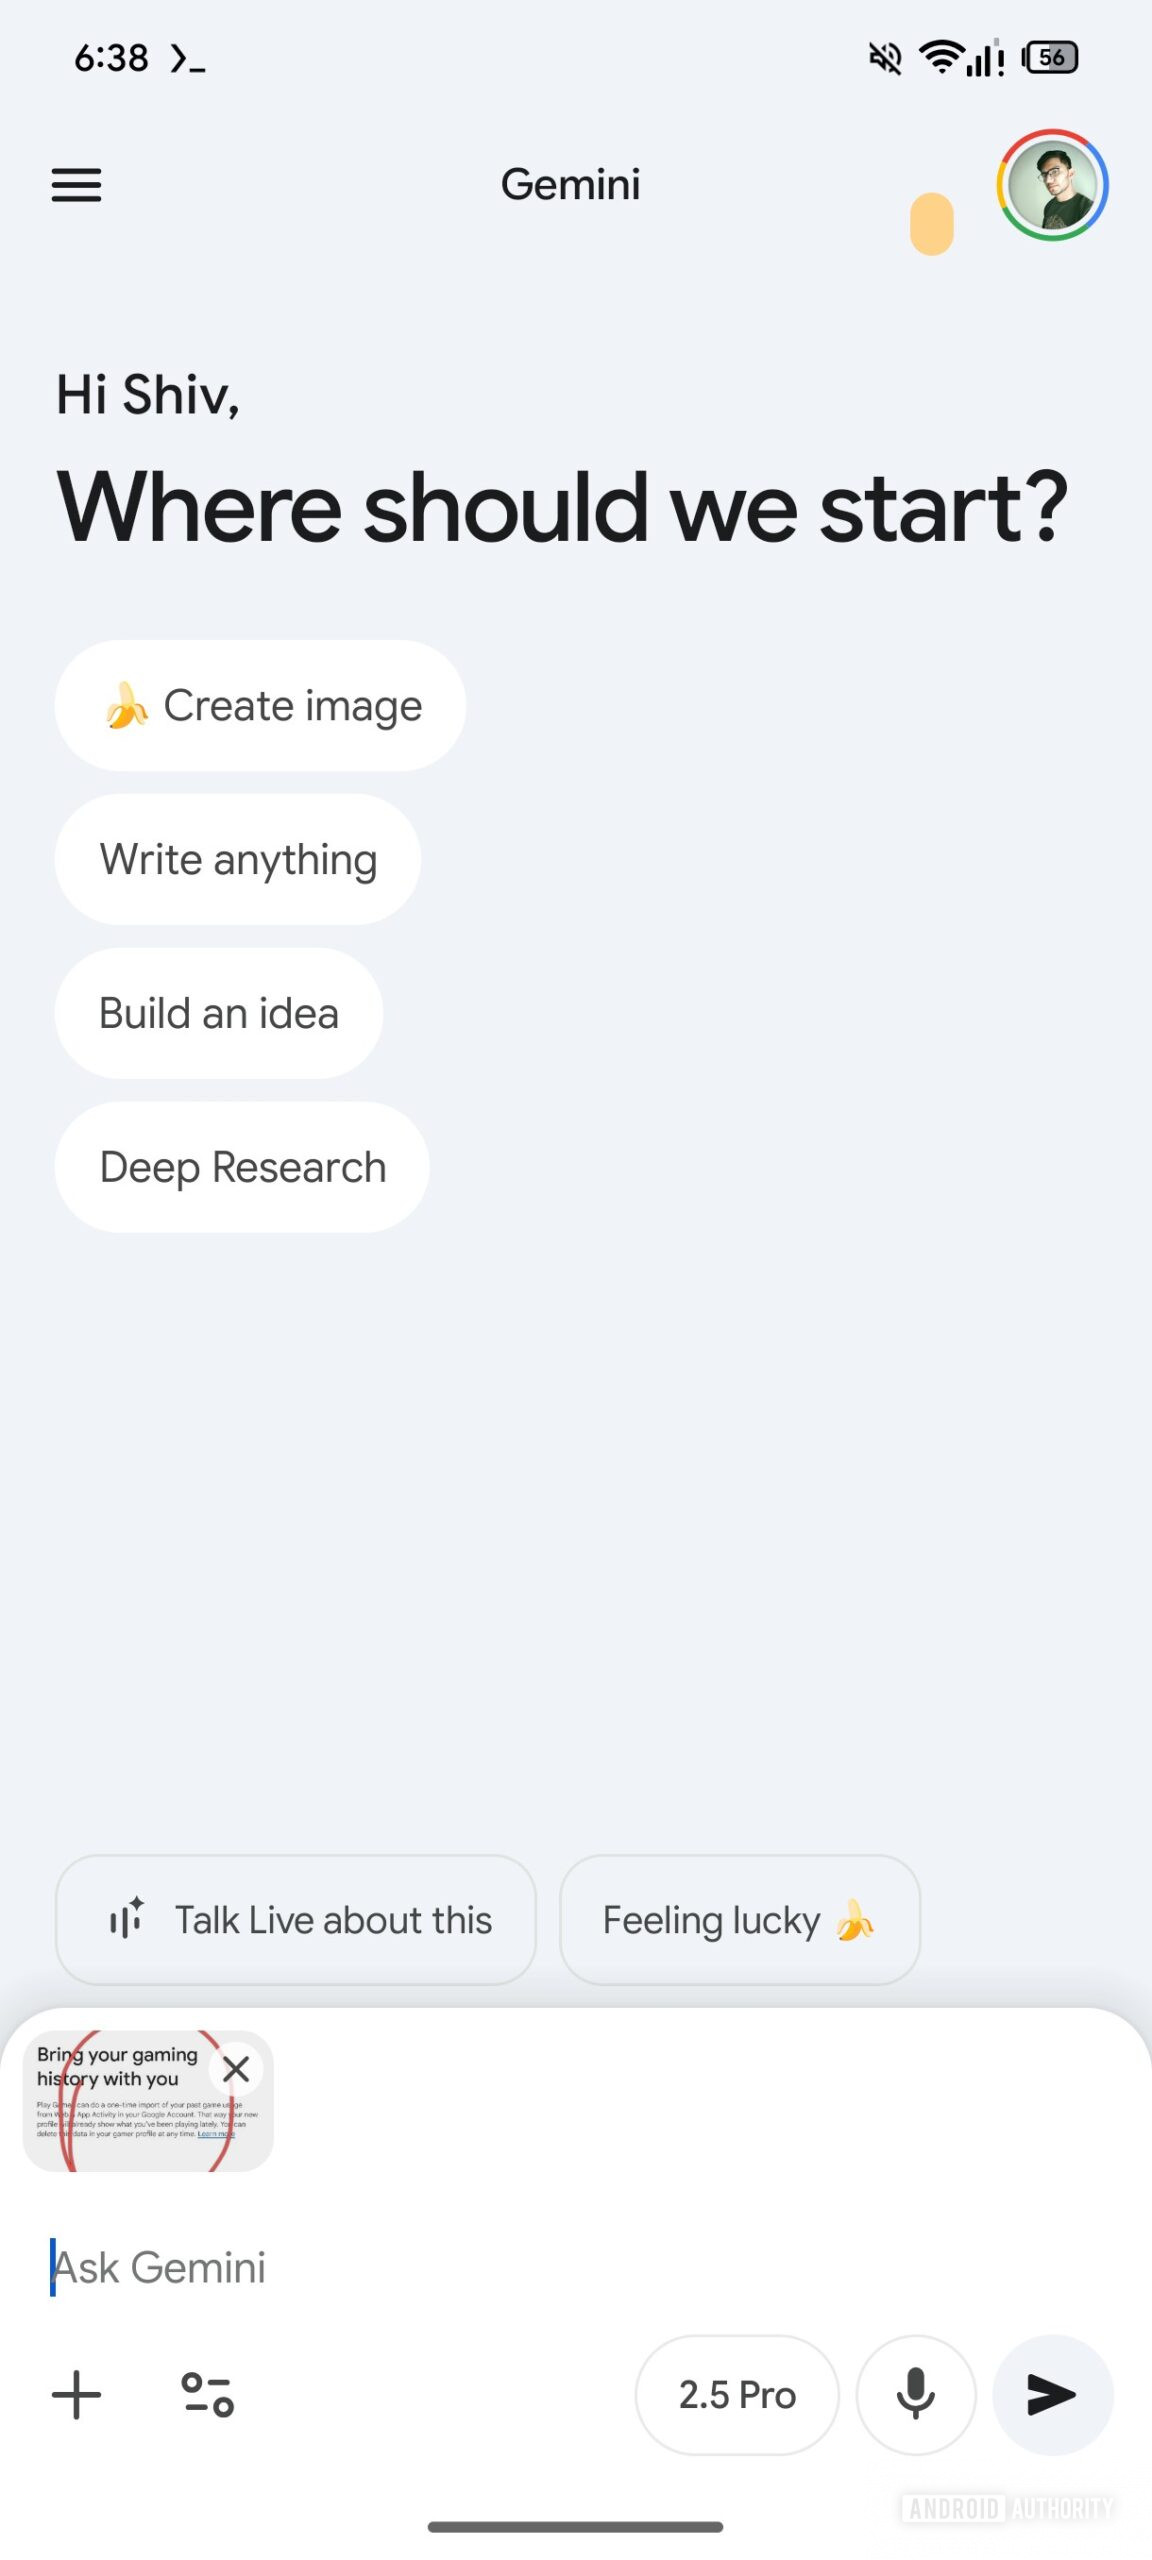Screen dimensions: 1152x2560
Task: Open the hamburger navigation menu
Action: (x=76, y=185)
